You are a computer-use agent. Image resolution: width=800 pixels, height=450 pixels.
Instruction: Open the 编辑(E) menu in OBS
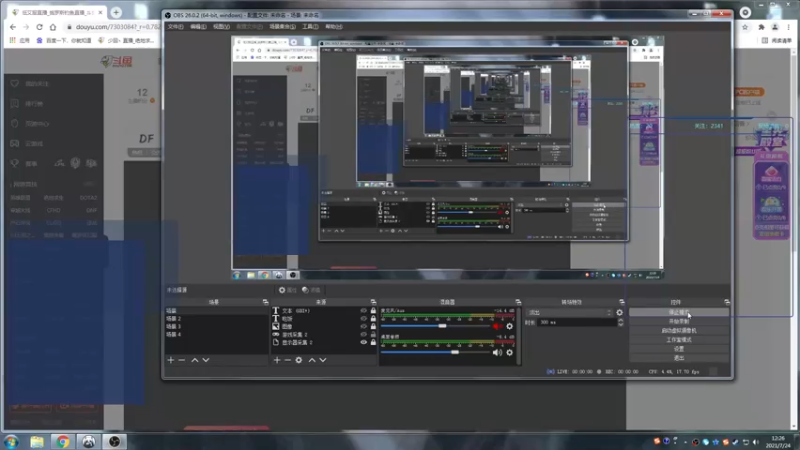198,27
